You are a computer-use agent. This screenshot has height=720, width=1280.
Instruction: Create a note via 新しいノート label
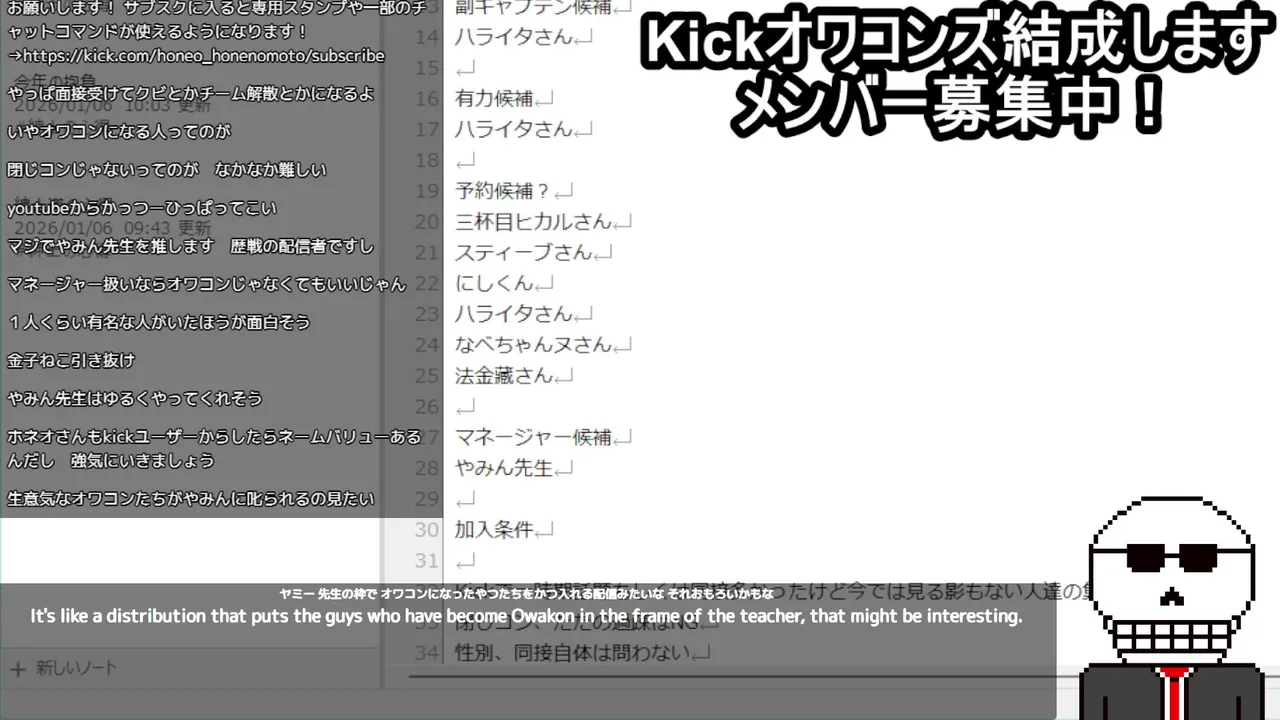coord(77,668)
